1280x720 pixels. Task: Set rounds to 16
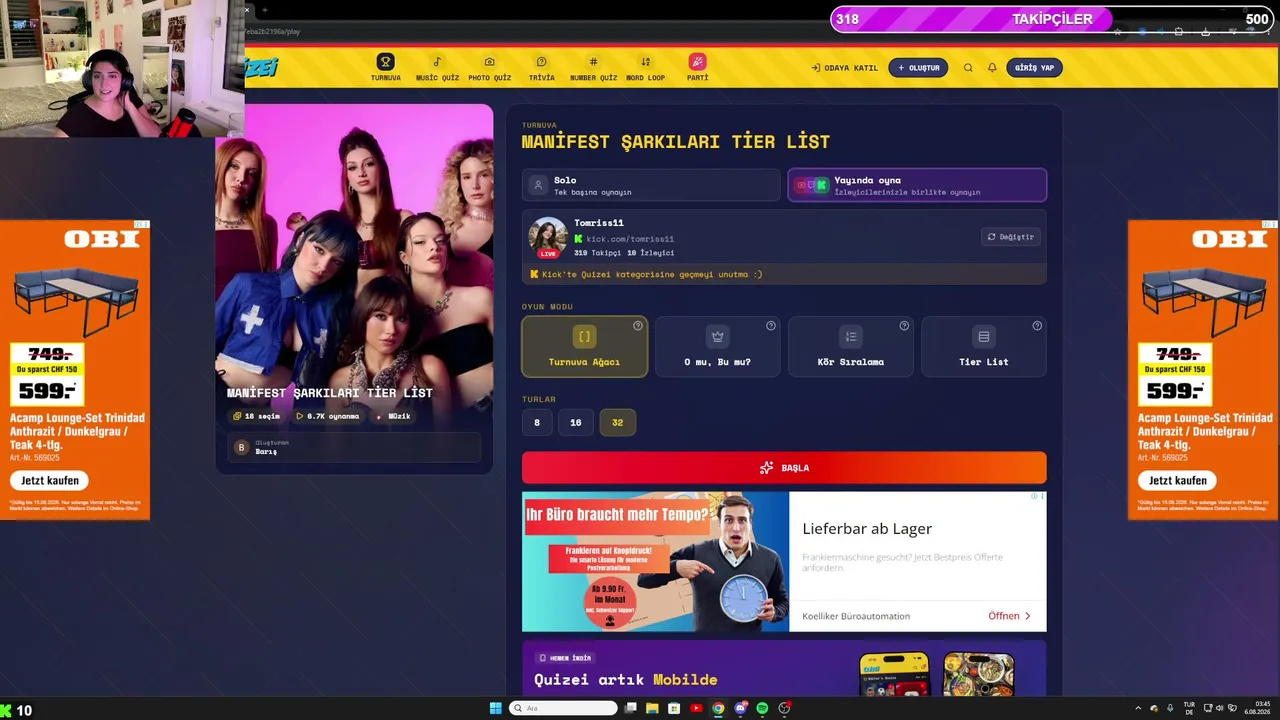pyautogui.click(x=576, y=422)
